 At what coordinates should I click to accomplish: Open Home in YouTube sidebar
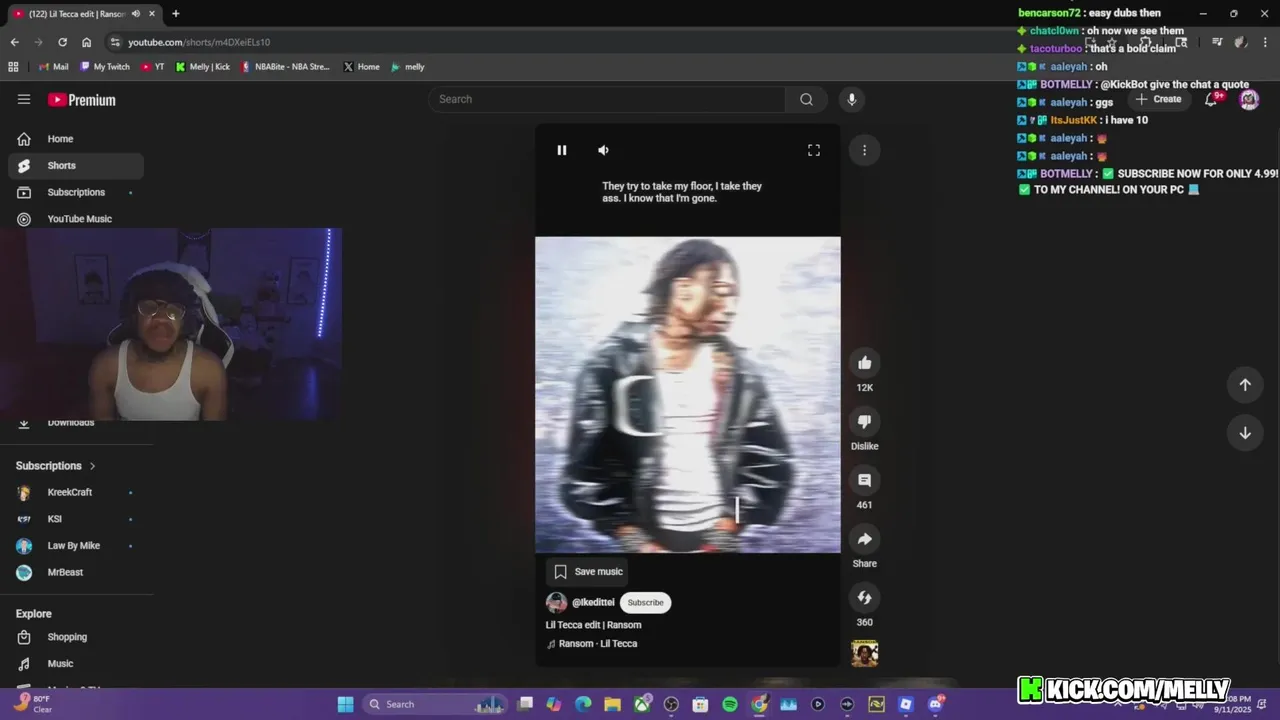[76, 139]
